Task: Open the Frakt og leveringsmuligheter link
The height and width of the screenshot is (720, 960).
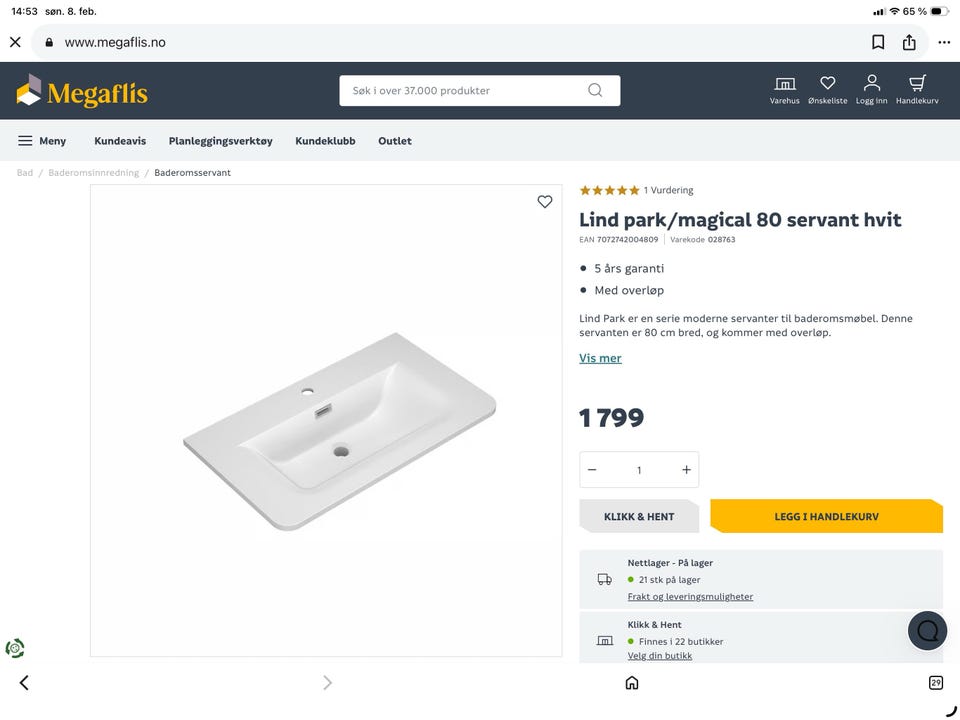Action: coord(690,597)
